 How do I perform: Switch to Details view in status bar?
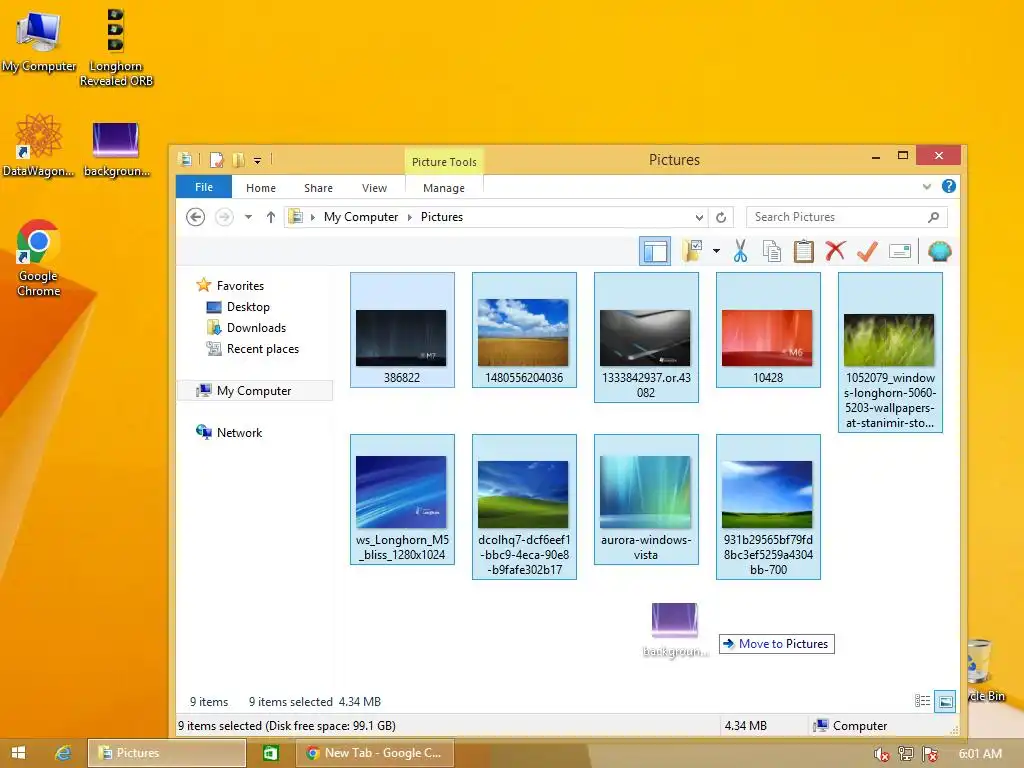pyautogui.click(x=923, y=701)
